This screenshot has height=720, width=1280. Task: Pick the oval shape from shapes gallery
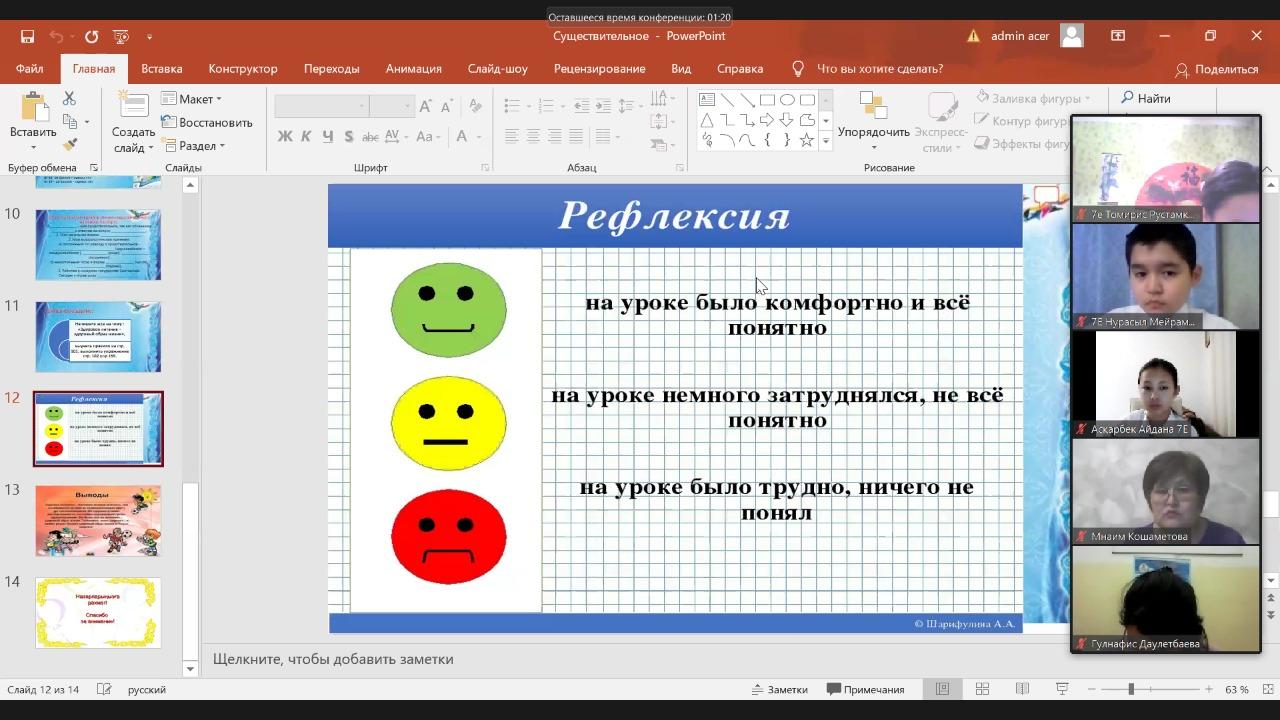[787, 100]
